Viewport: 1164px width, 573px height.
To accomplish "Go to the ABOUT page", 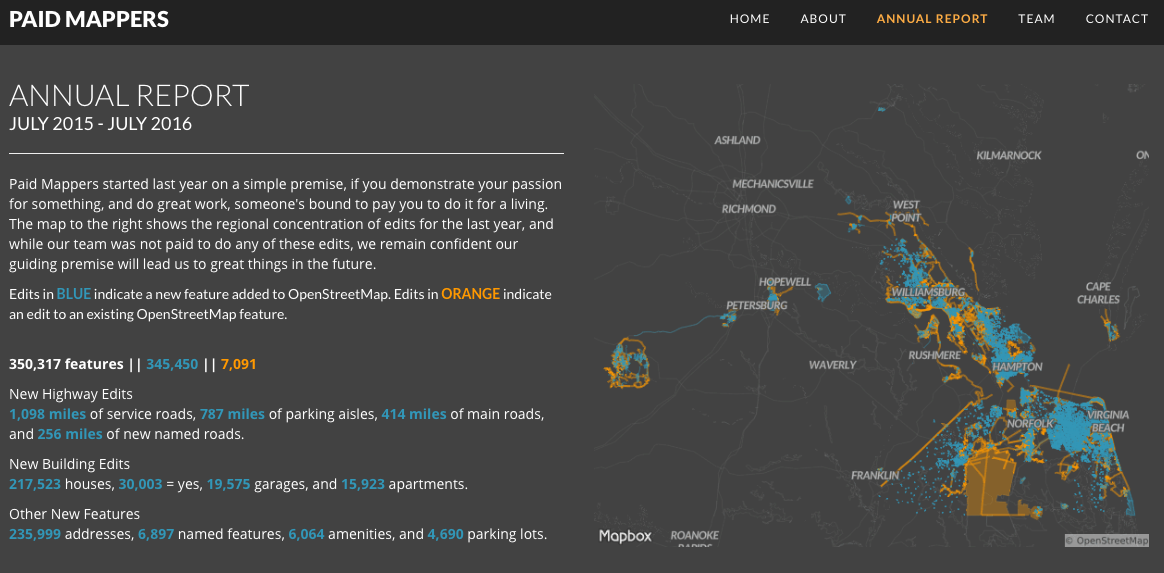I will coord(823,19).
